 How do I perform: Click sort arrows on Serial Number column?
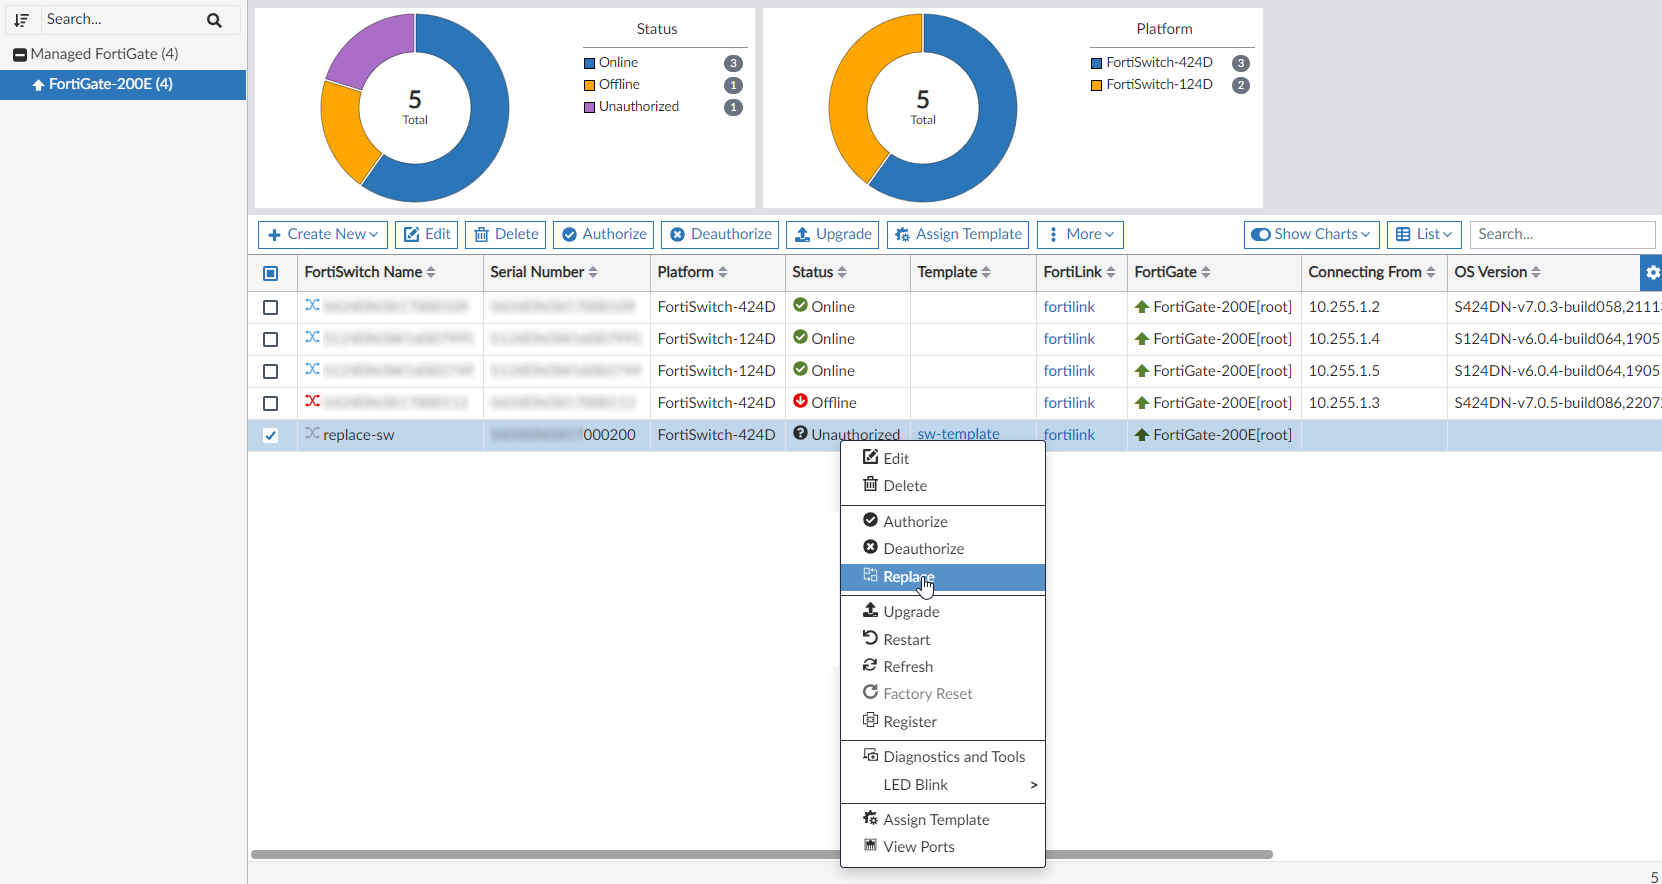pos(593,272)
